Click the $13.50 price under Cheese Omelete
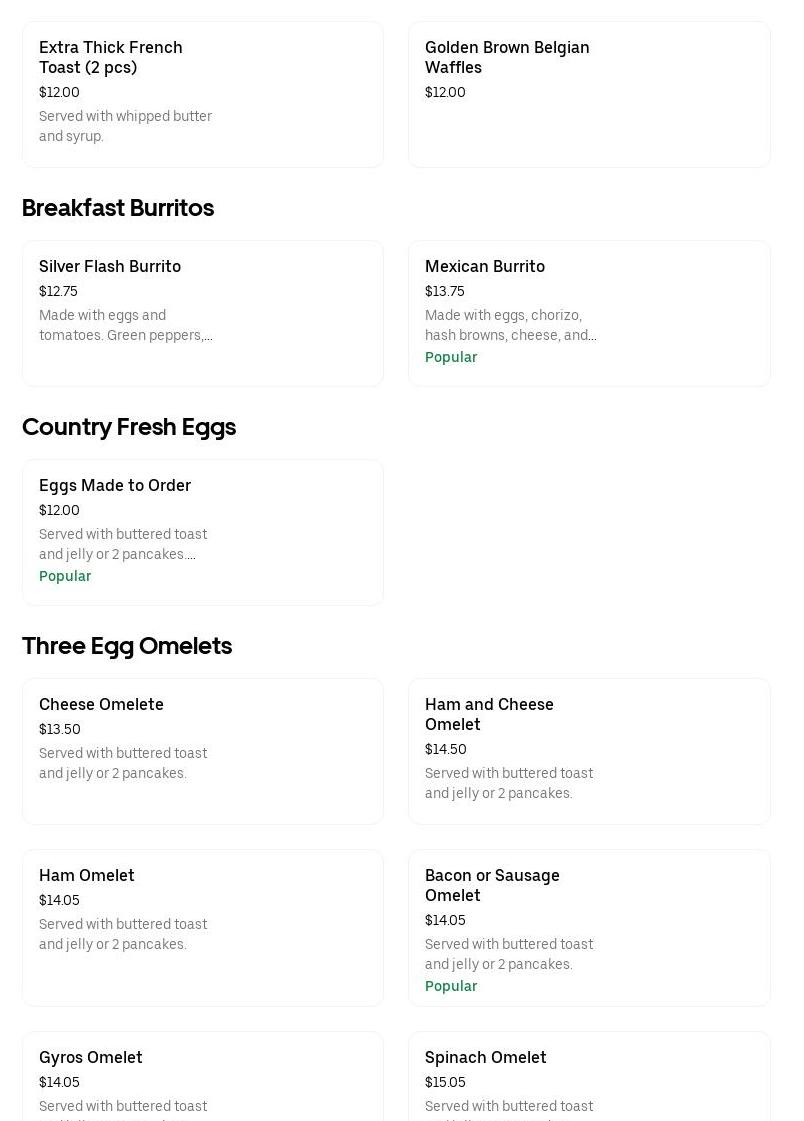Viewport: 804px width, 1121px height. [60, 729]
